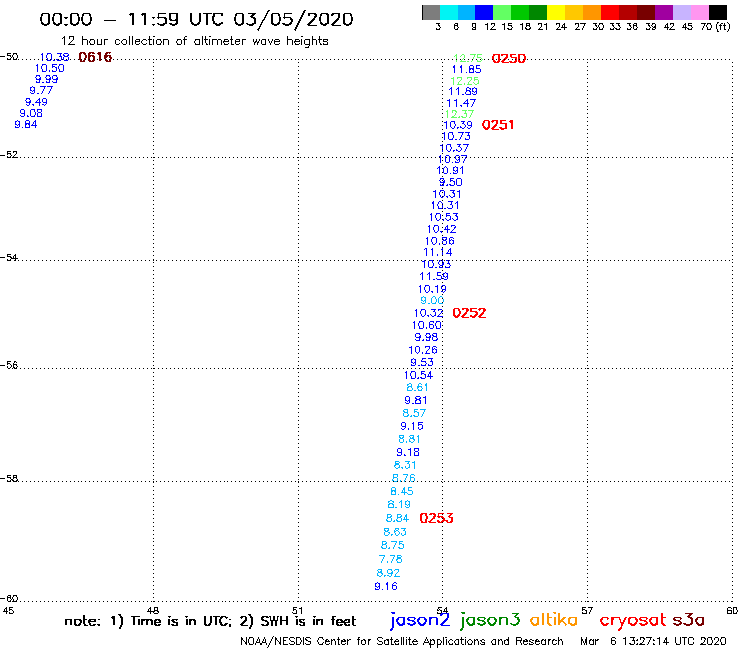Click the red time label 0250
This screenshot has height=650, width=740.
click(509, 59)
